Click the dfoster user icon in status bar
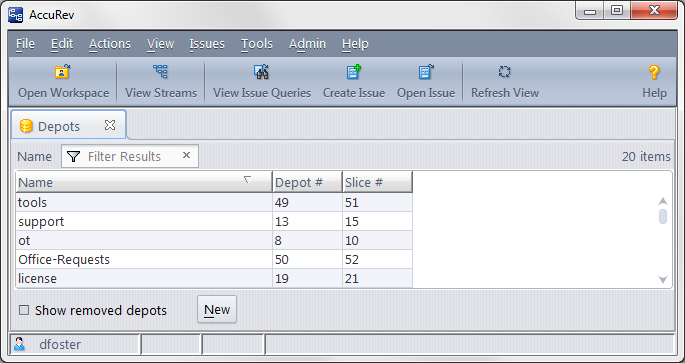685x363 pixels. pyautogui.click(x=19, y=344)
